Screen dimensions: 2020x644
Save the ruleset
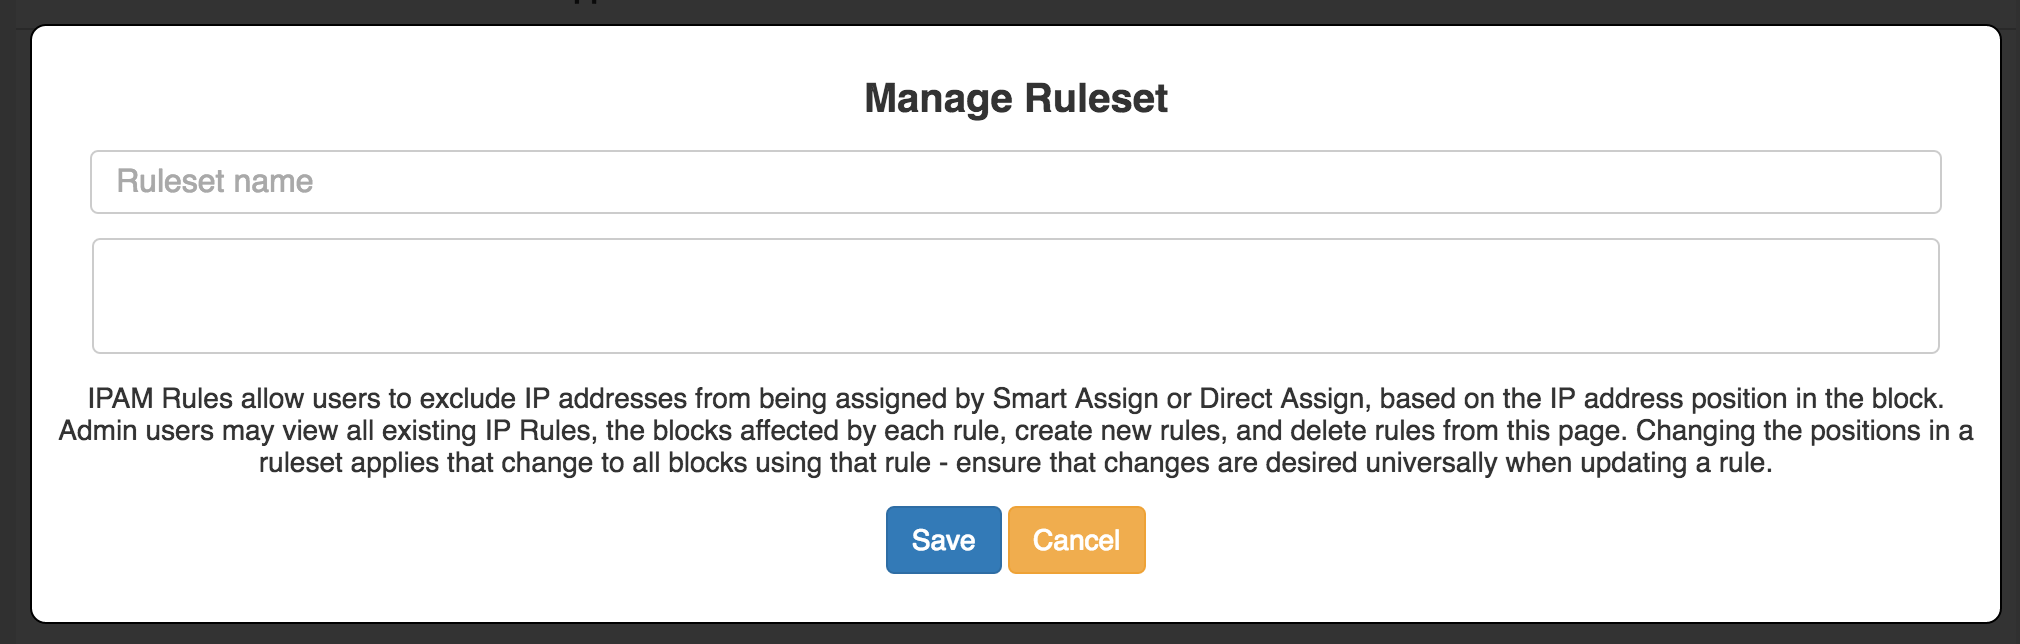943,540
